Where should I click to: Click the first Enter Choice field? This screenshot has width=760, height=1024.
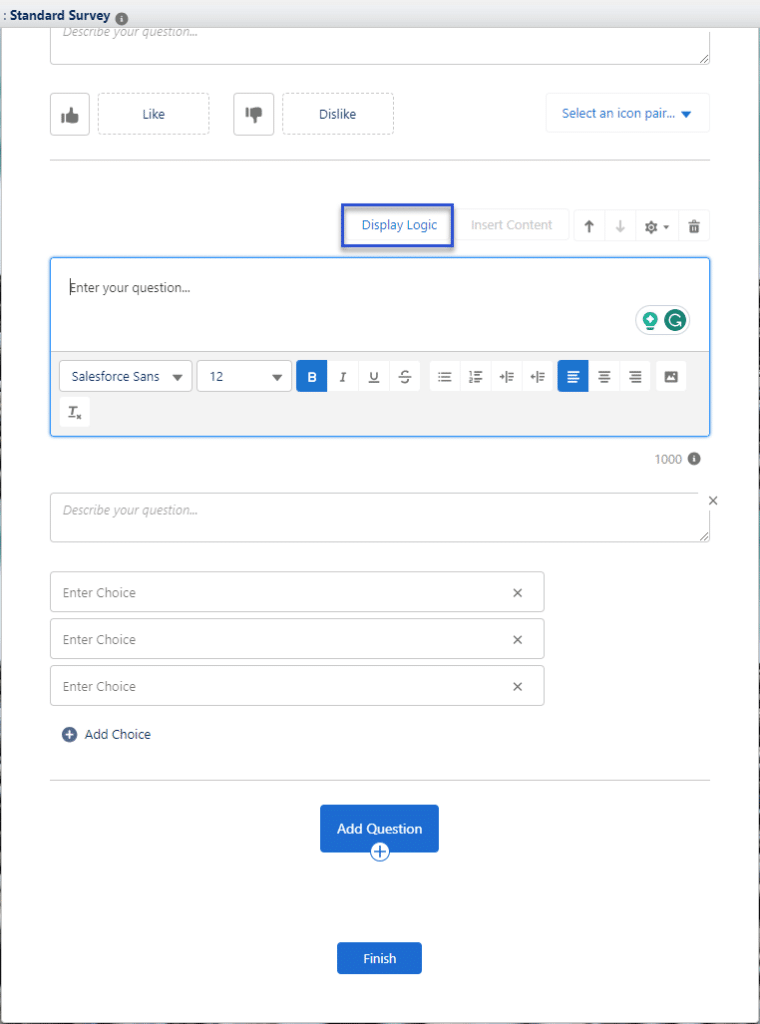pyautogui.click(x=280, y=592)
